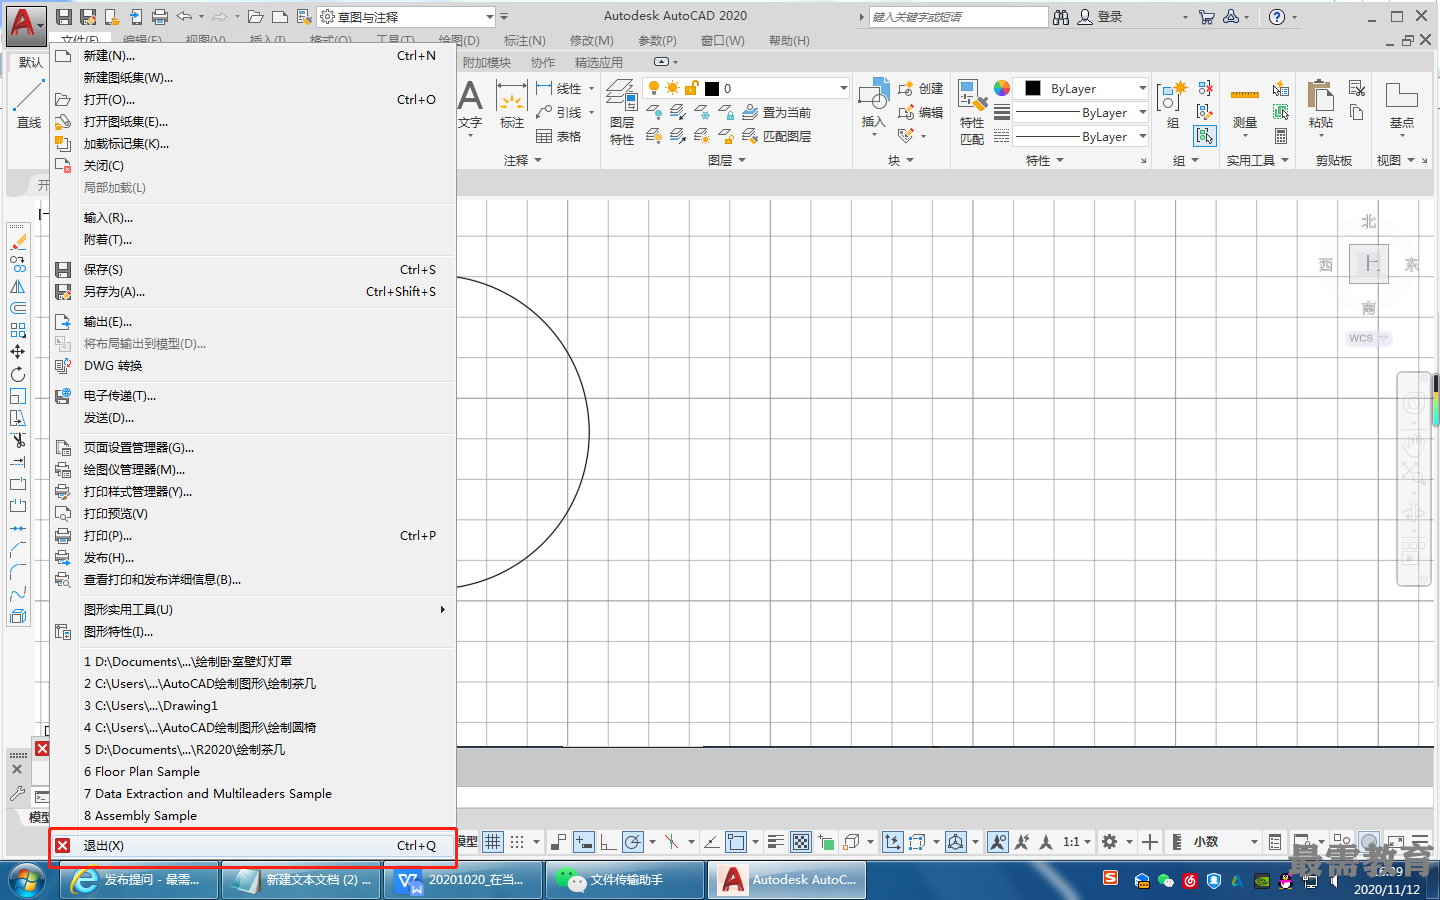
Task: Choose 打印(P)... in the file menu
Action: [x=254, y=536]
